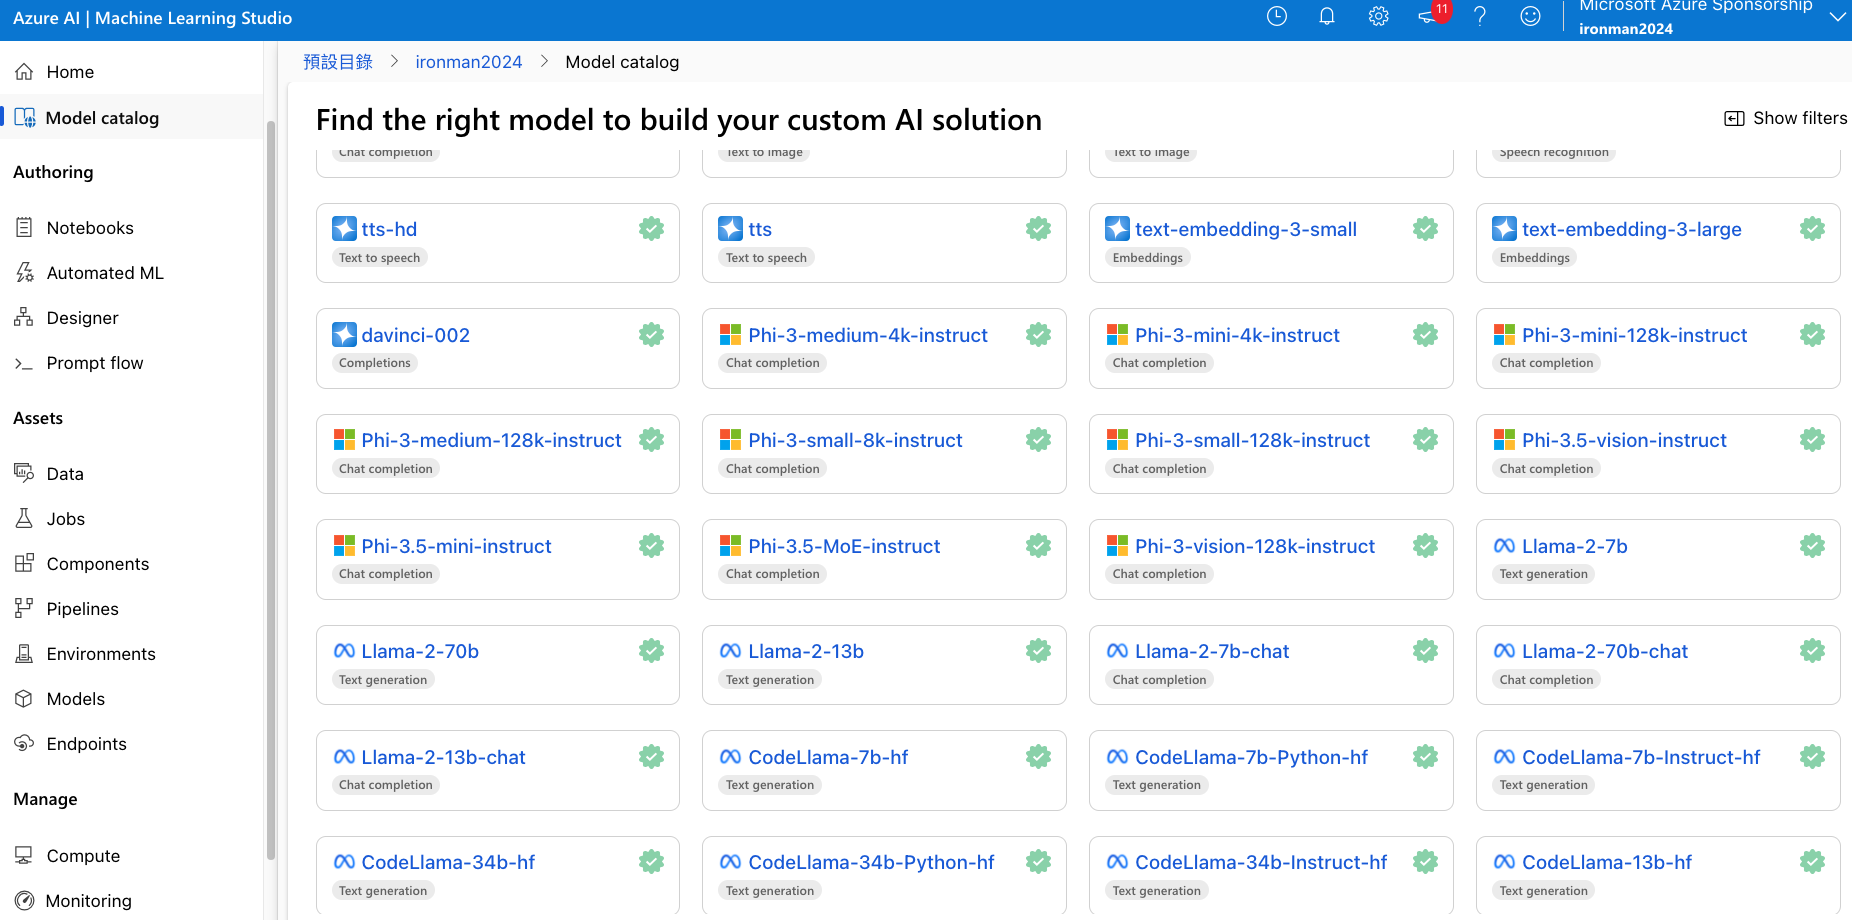The height and width of the screenshot is (920, 1852).
Task: Open Llama-2-7b-chat model
Action: pos(1212,651)
